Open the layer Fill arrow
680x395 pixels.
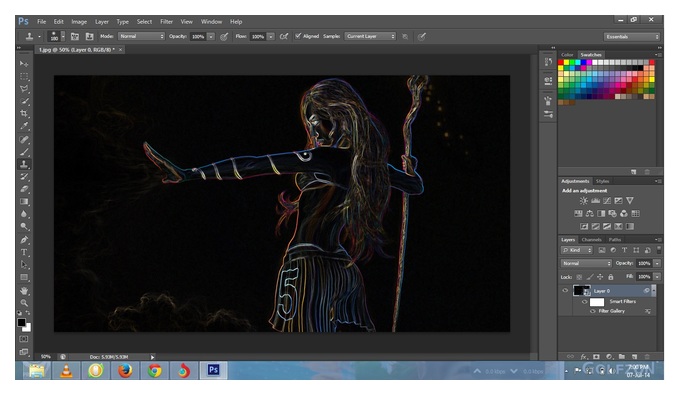click(657, 277)
